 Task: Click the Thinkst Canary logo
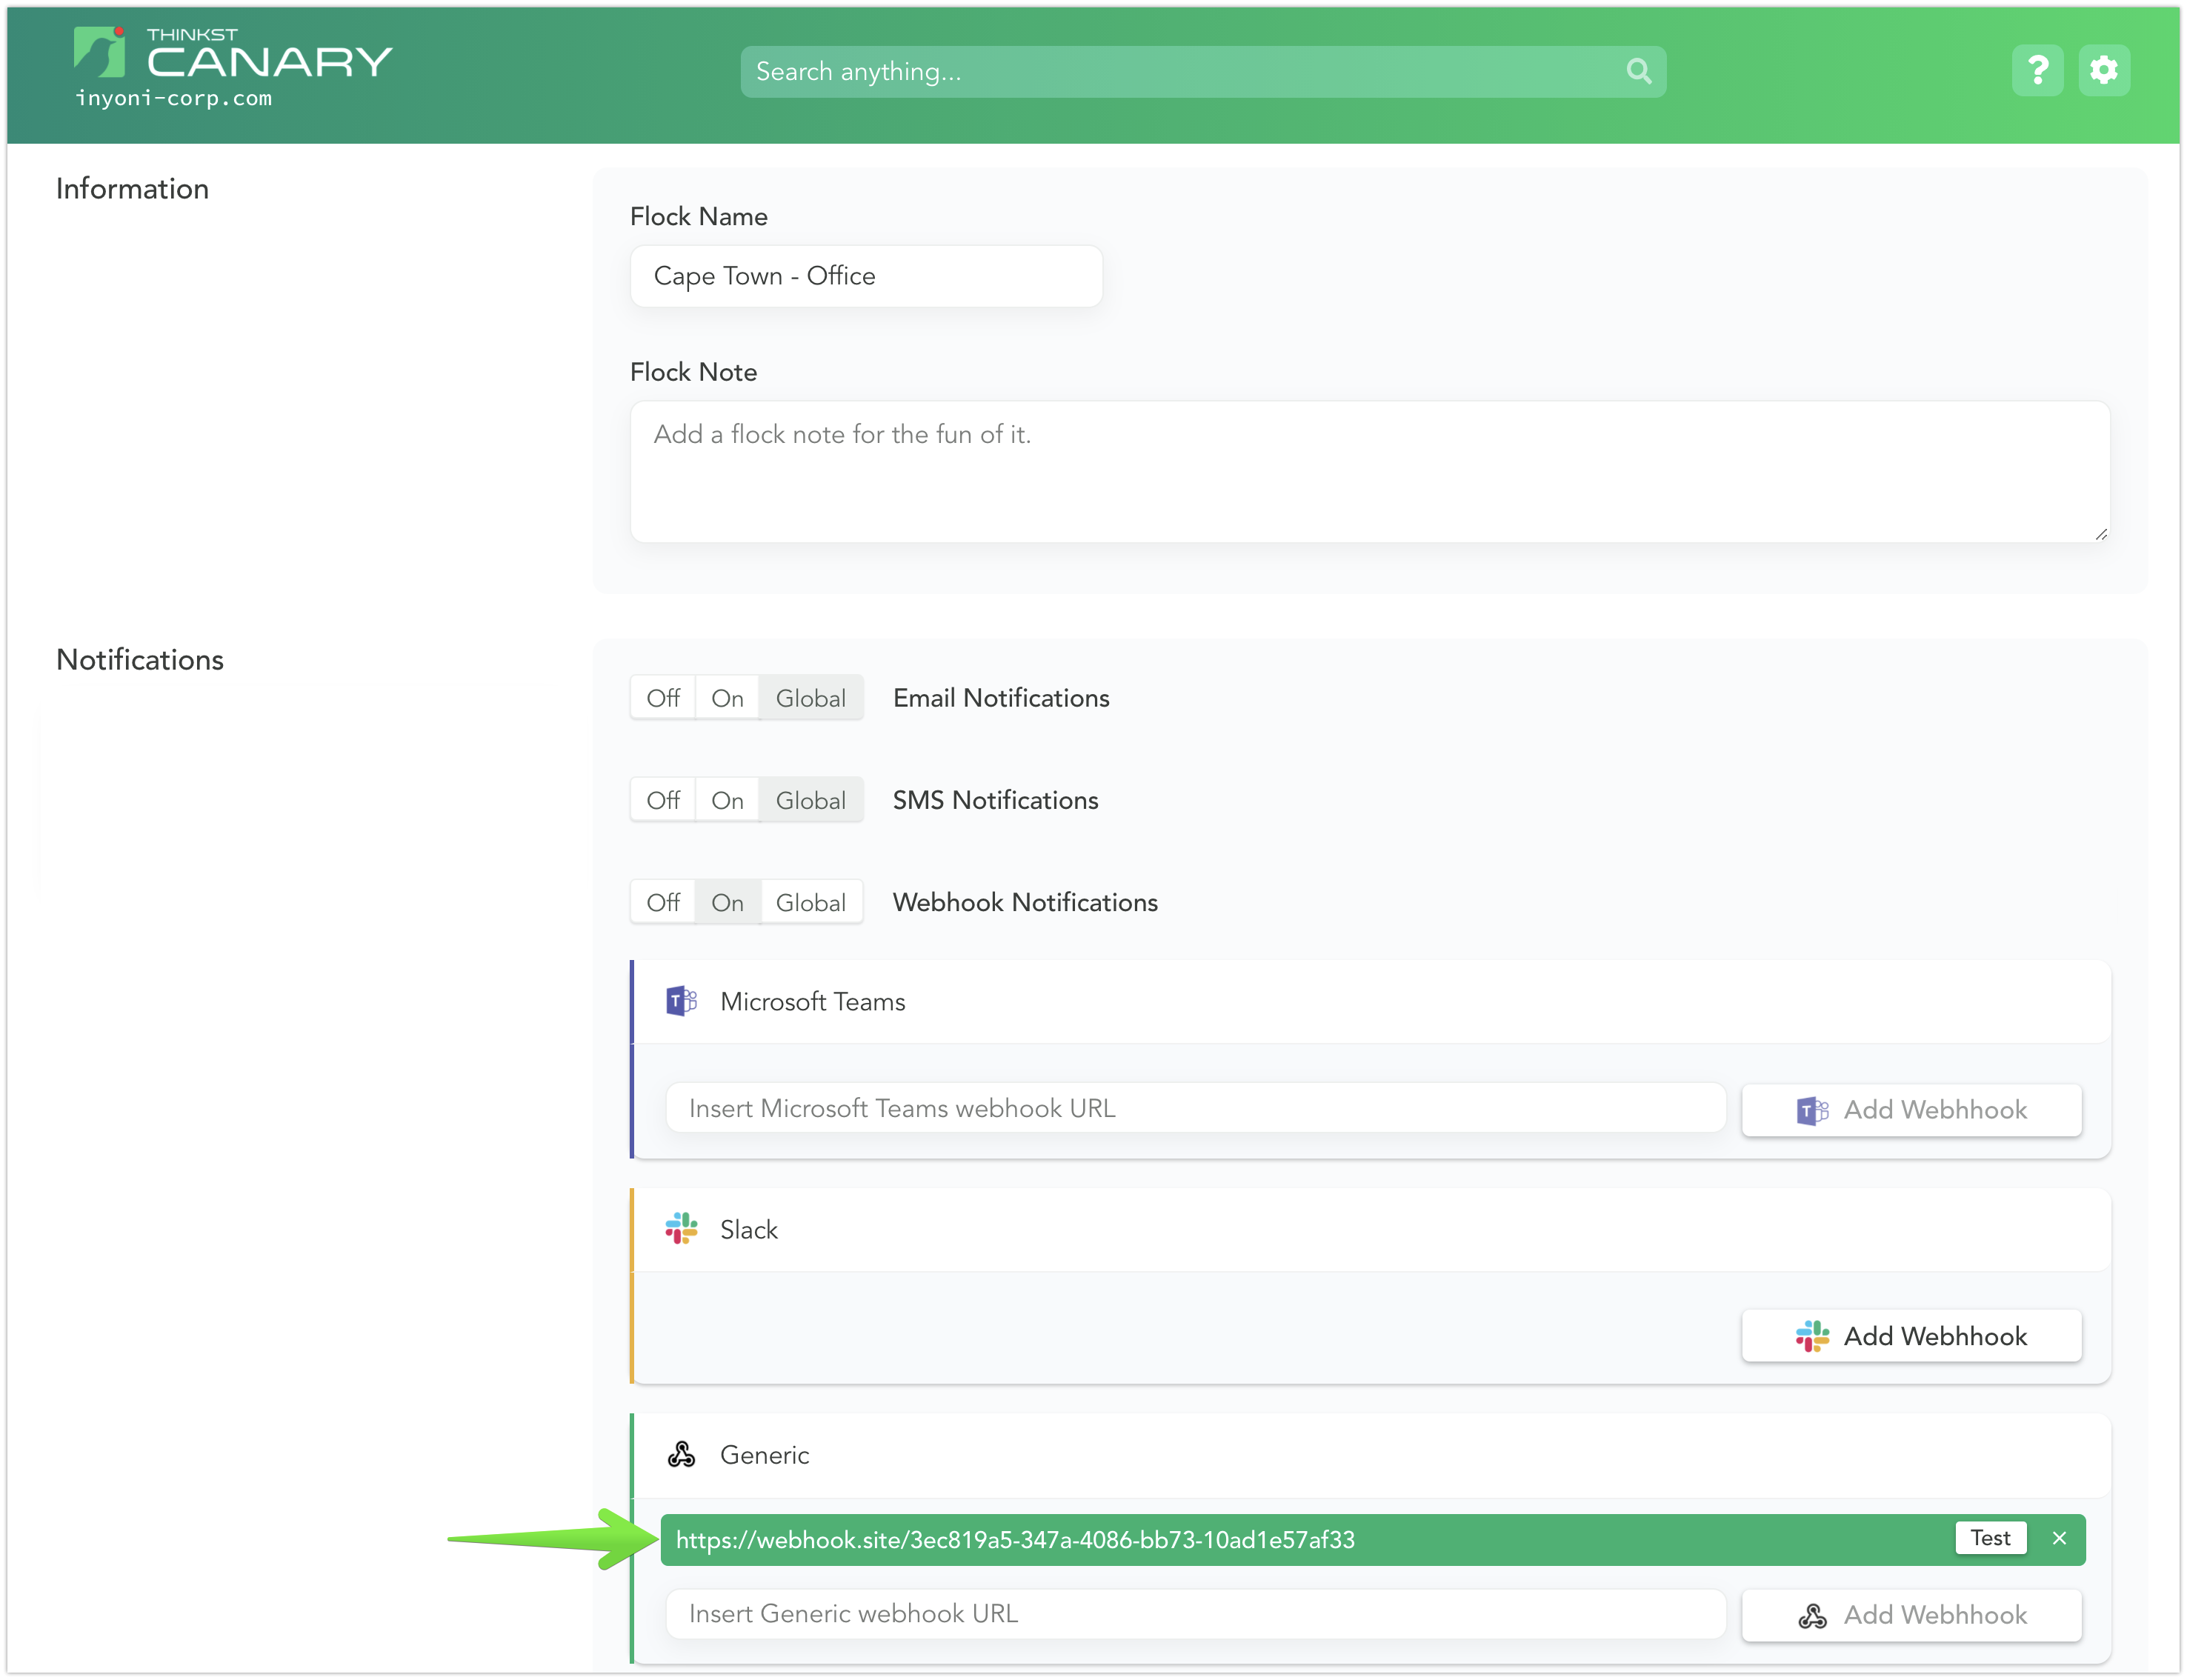(x=232, y=55)
